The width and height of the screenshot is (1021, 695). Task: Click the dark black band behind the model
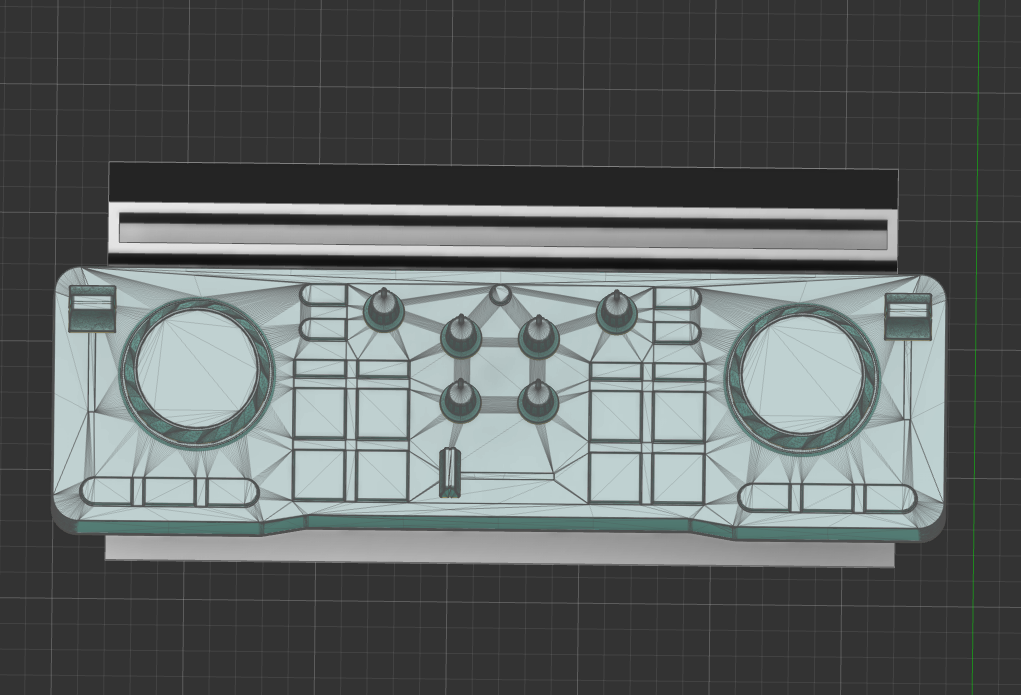tap(503, 184)
